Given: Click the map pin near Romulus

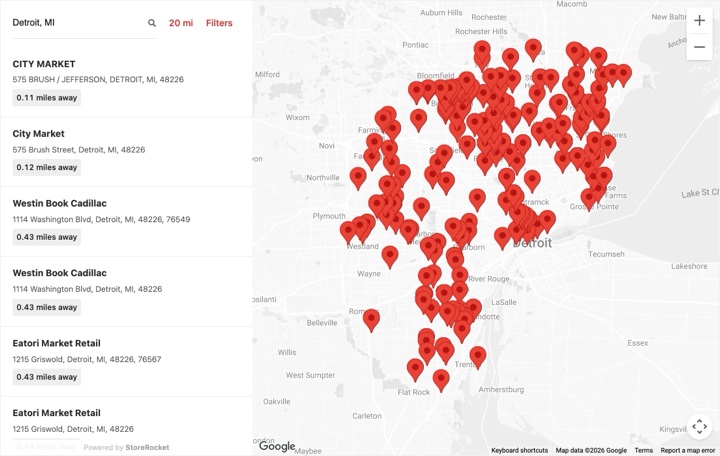Looking at the screenshot, I should coord(371,320).
